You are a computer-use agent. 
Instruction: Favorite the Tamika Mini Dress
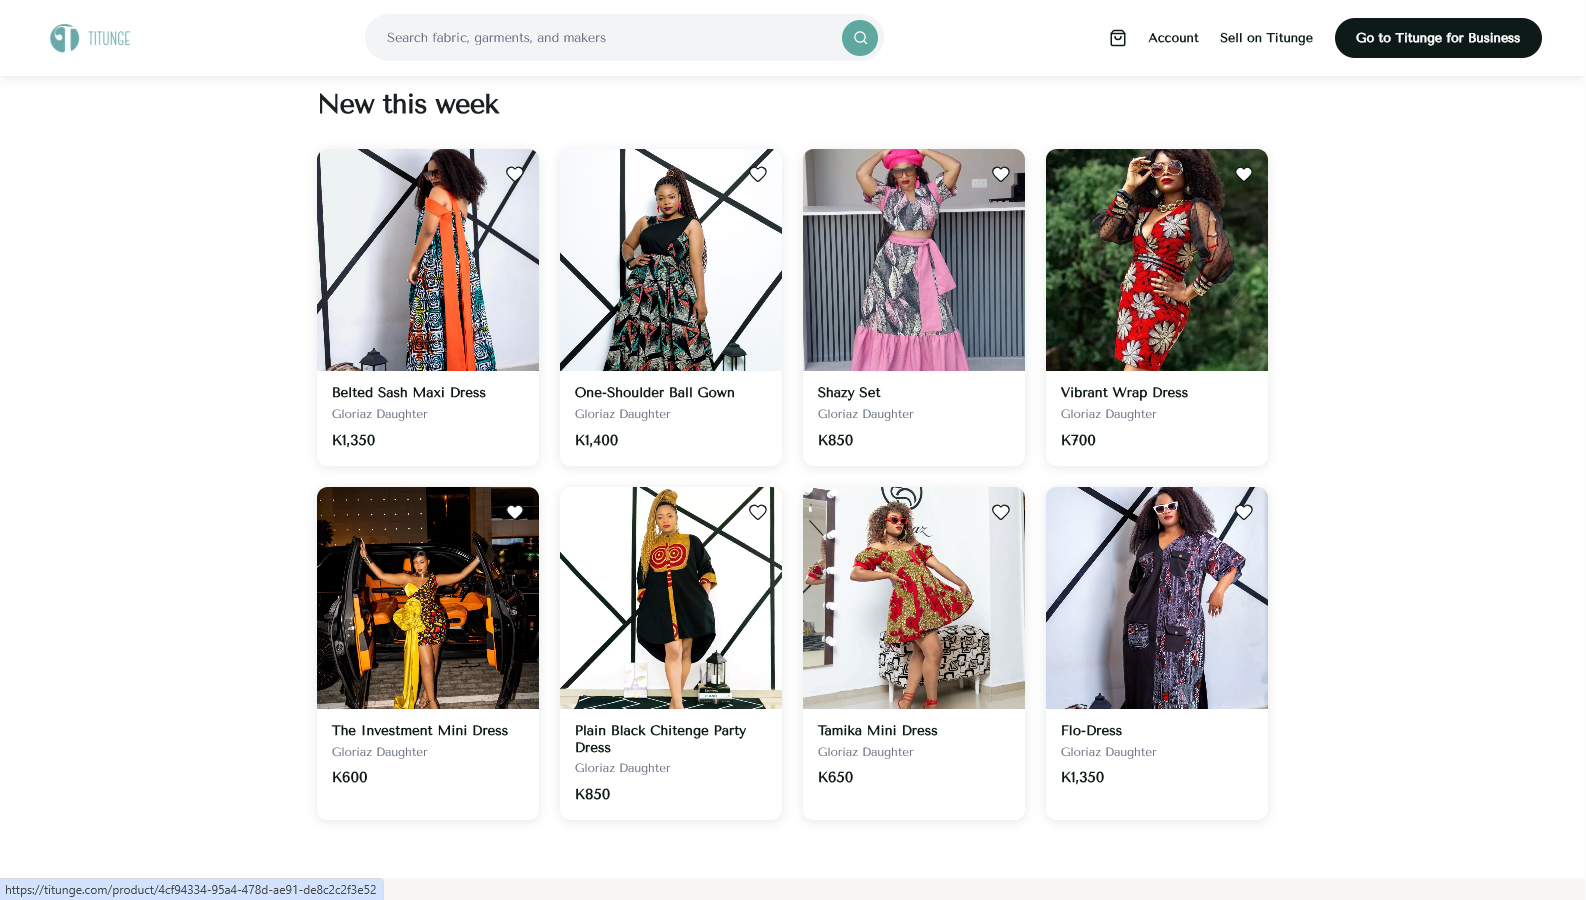click(x=1001, y=512)
